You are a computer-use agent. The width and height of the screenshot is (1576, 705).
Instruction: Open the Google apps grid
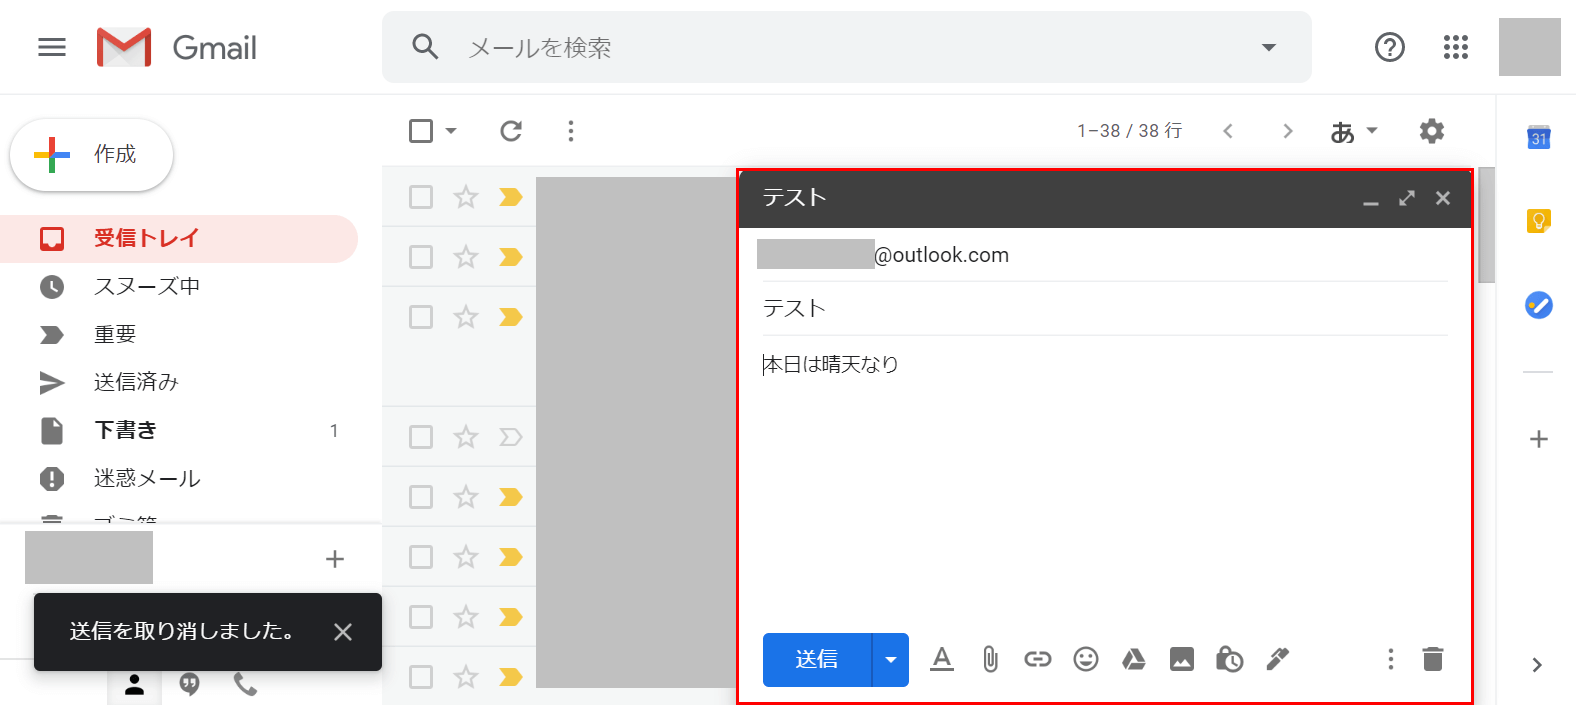coord(1456,47)
